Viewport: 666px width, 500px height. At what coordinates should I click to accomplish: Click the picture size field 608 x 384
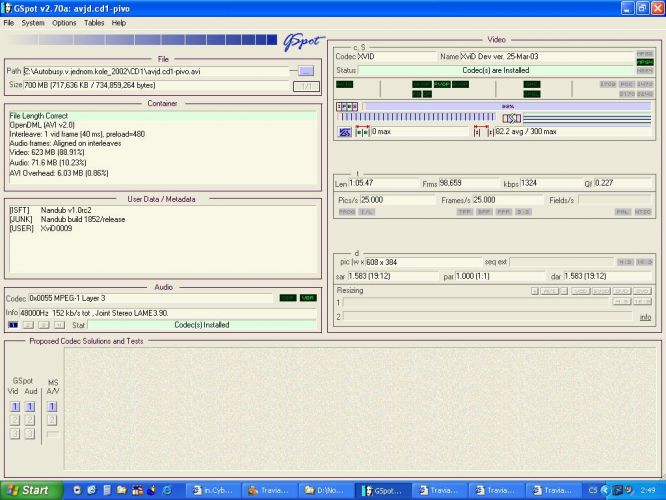[x=423, y=262]
